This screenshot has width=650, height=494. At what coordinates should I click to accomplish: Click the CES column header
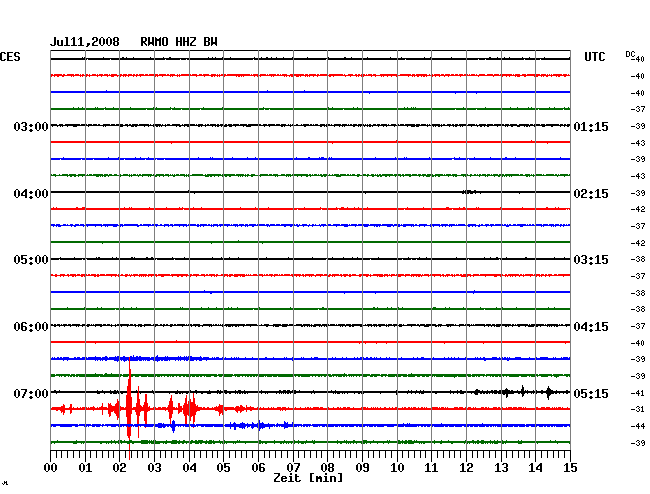coord(10,57)
